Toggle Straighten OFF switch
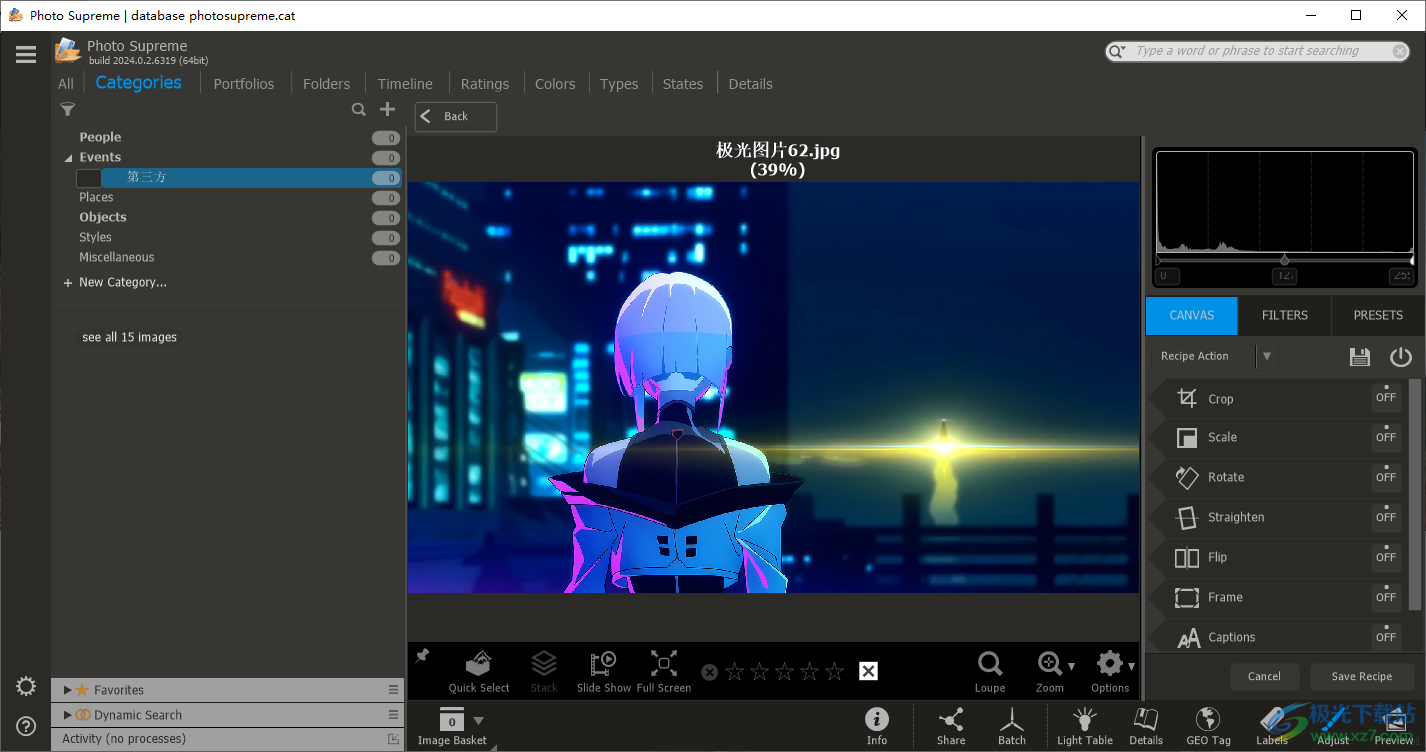1426x752 pixels. click(1386, 518)
